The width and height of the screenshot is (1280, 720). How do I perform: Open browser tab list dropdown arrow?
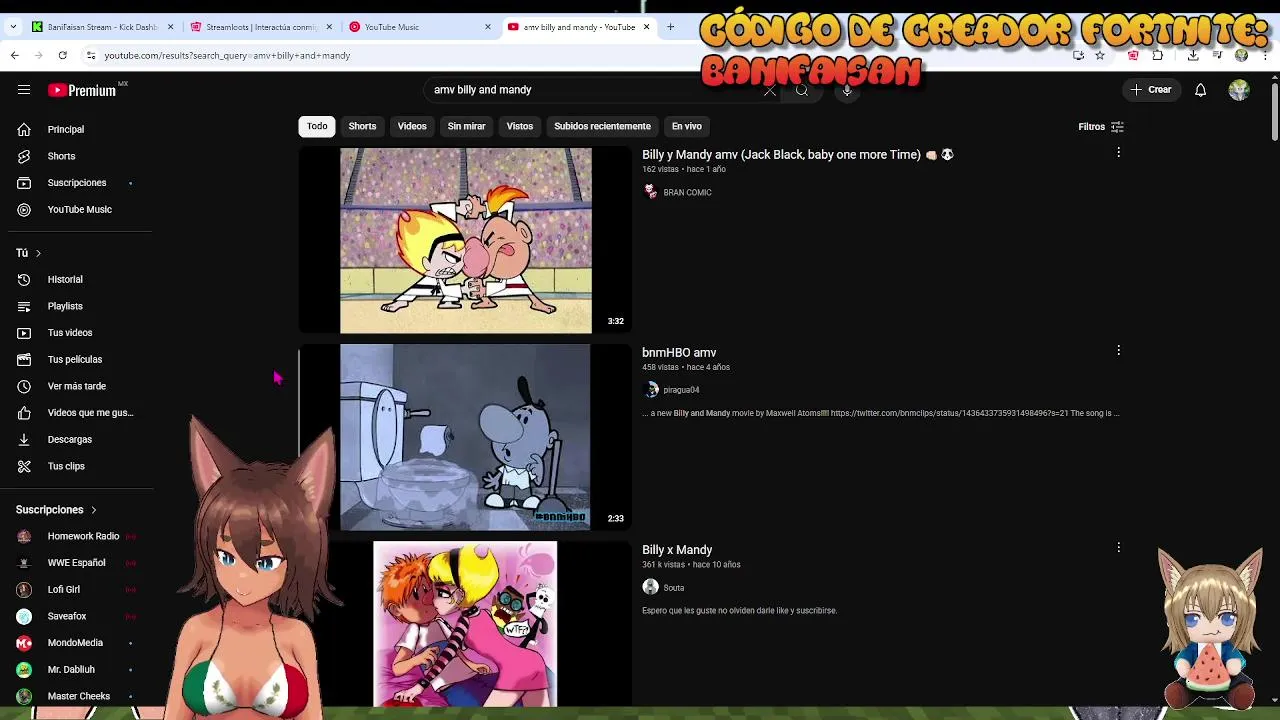(13, 27)
